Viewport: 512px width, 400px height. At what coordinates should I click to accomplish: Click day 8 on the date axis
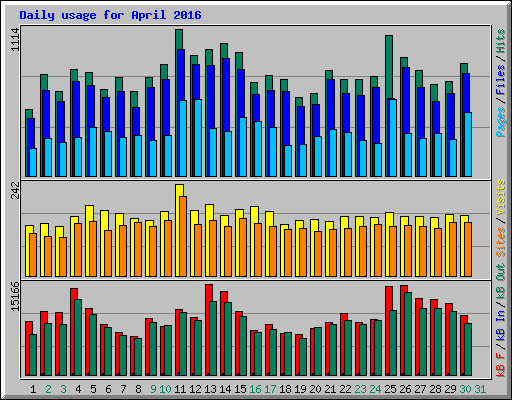[138, 389]
